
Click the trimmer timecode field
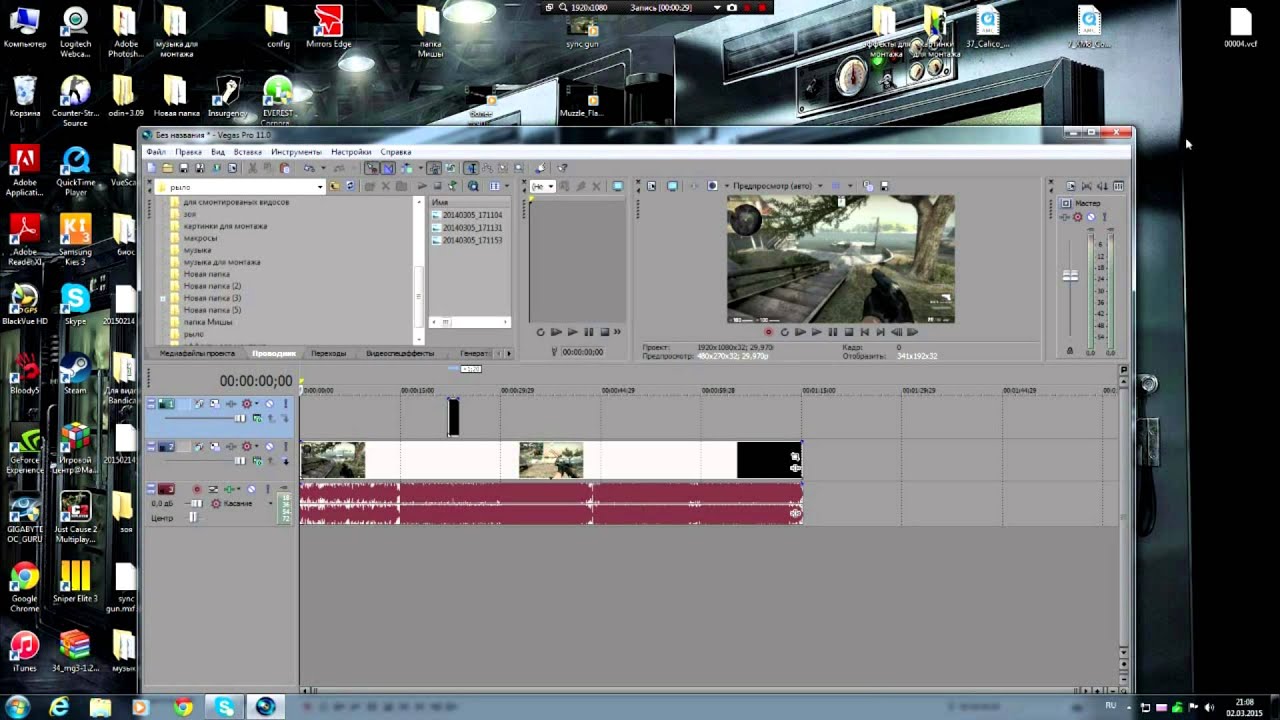(582, 352)
